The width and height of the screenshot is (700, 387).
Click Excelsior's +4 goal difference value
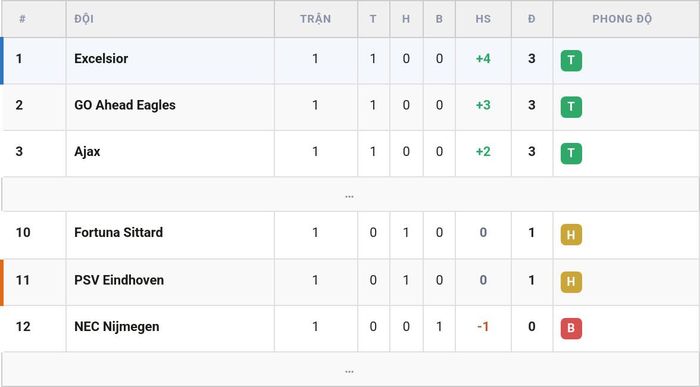(x=483, y=58)
